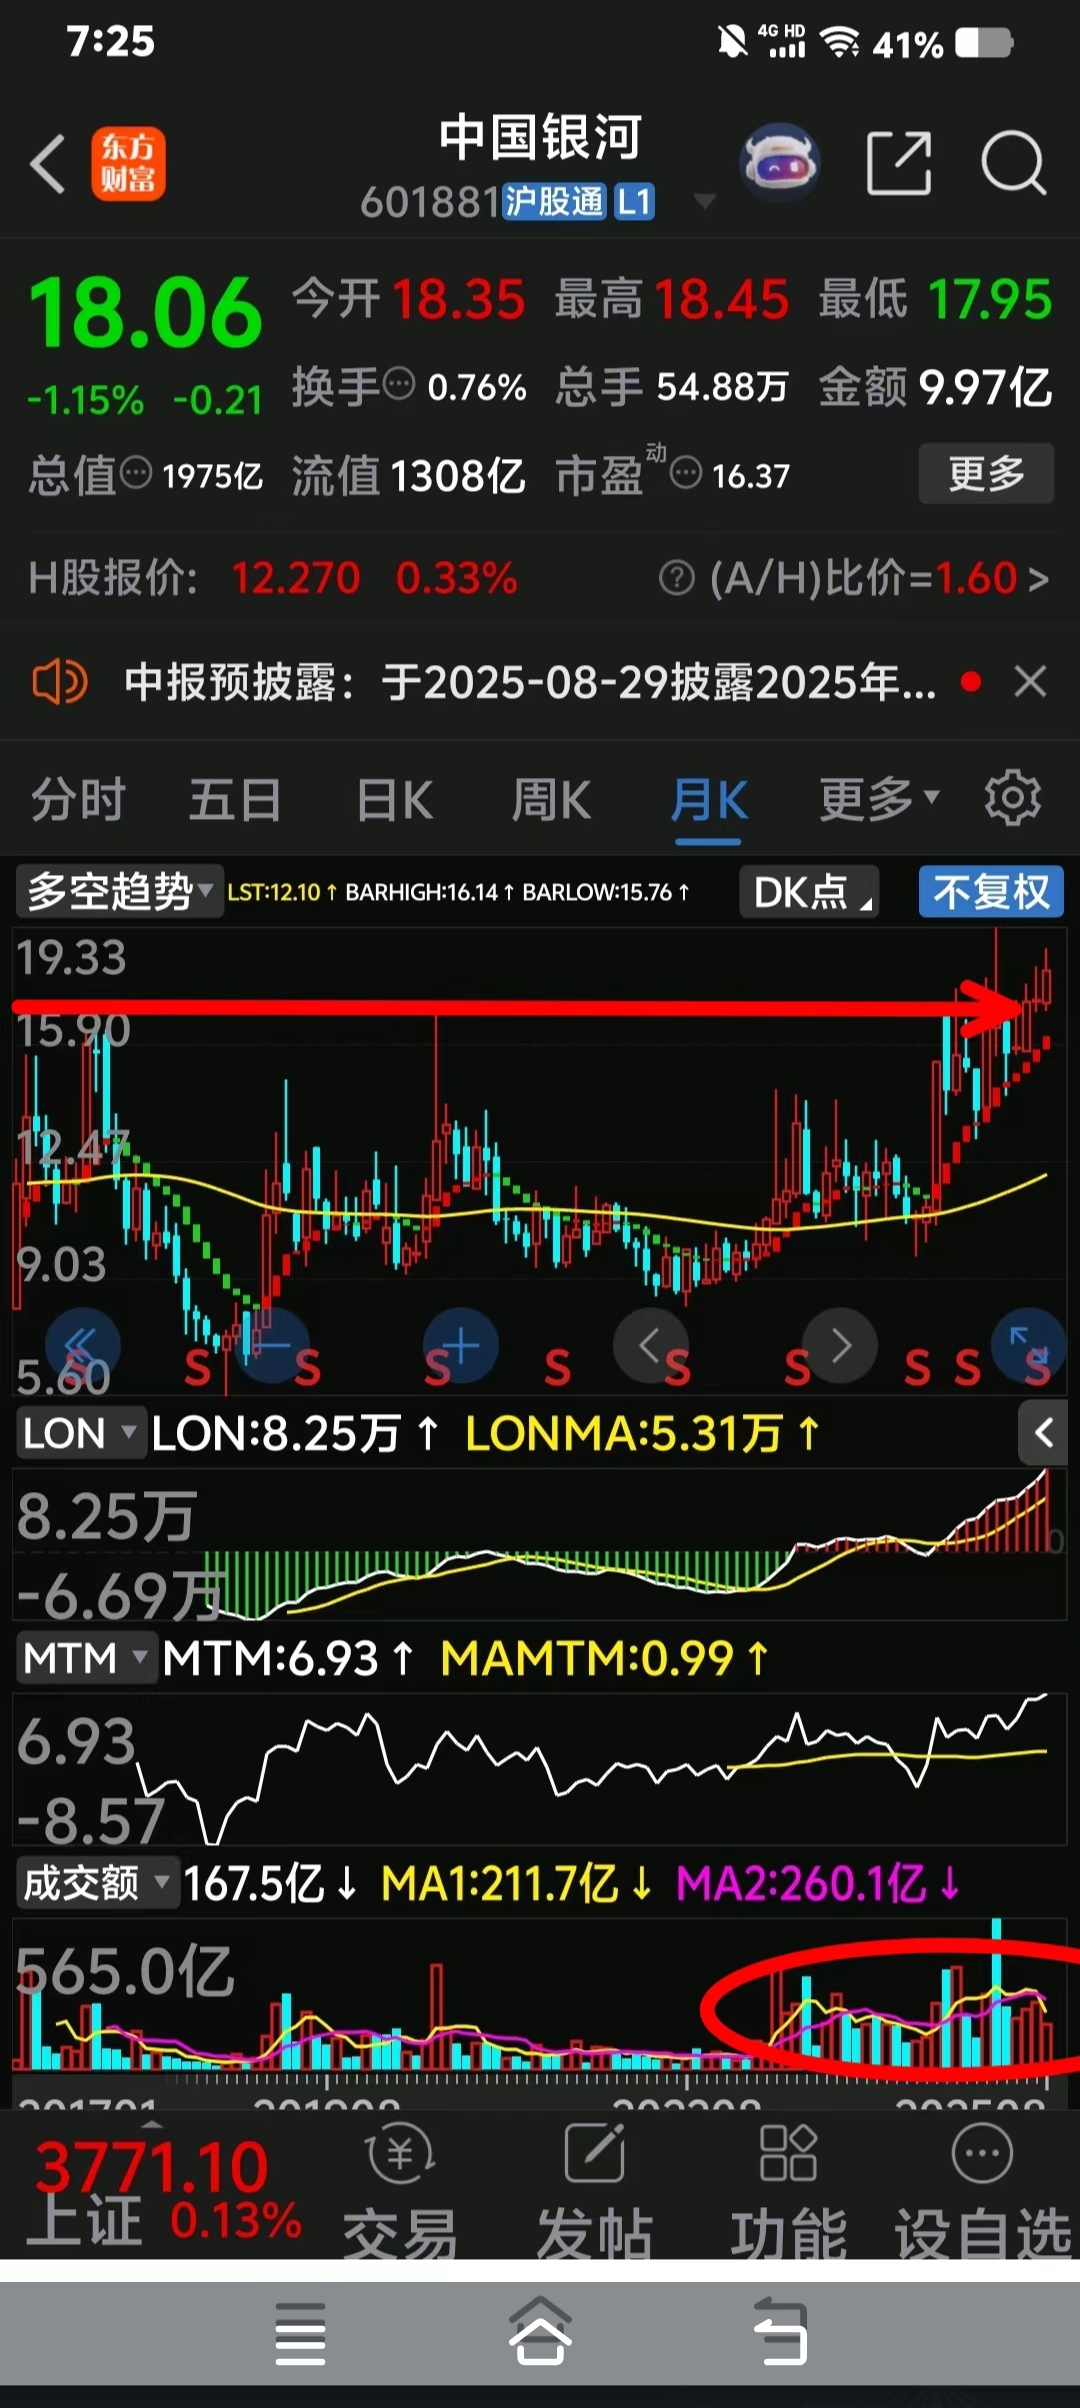Open 发帖 post icon
This screenshot has width=1080, height=2408.
tap(594, 2192)
